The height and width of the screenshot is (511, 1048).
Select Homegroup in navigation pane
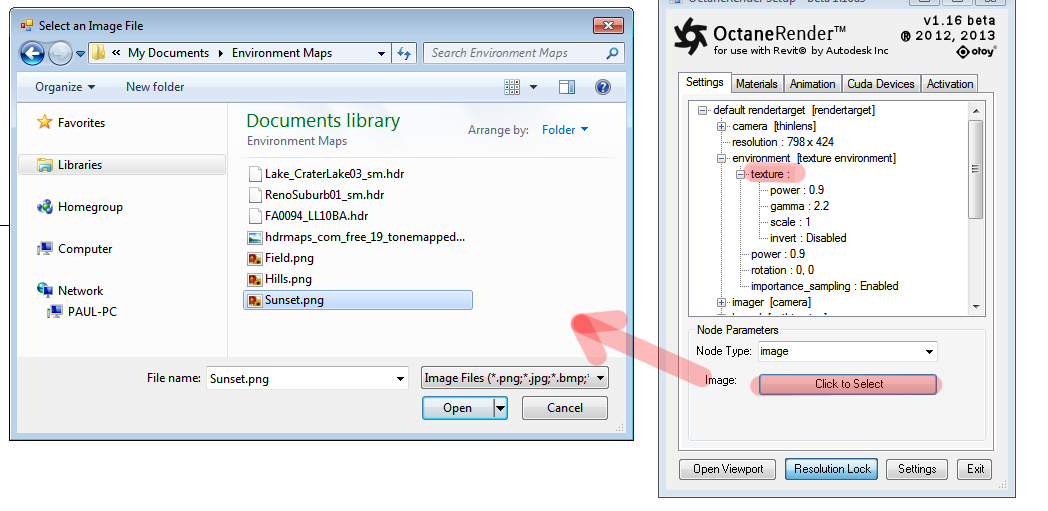(80, 207)
